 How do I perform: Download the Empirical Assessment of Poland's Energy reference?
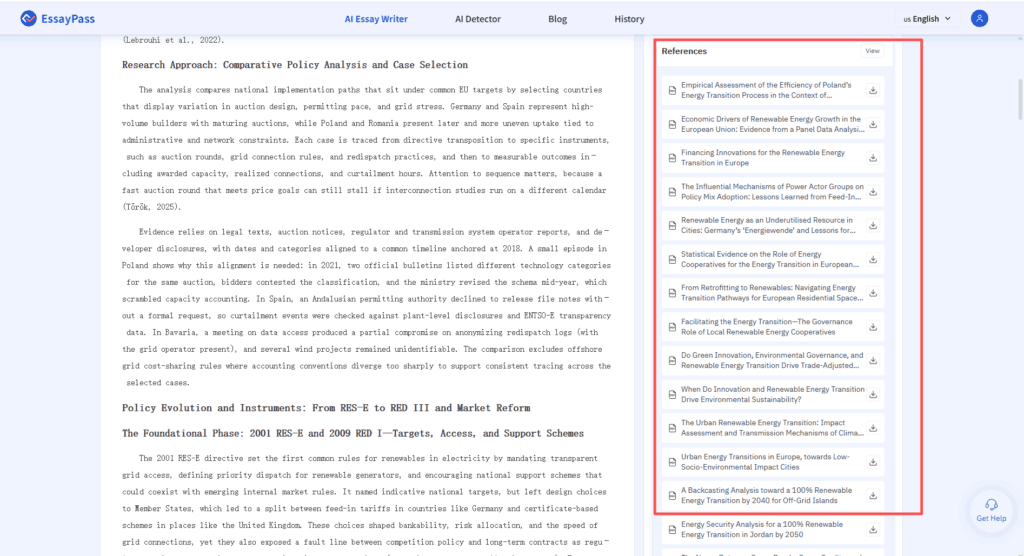872,90
